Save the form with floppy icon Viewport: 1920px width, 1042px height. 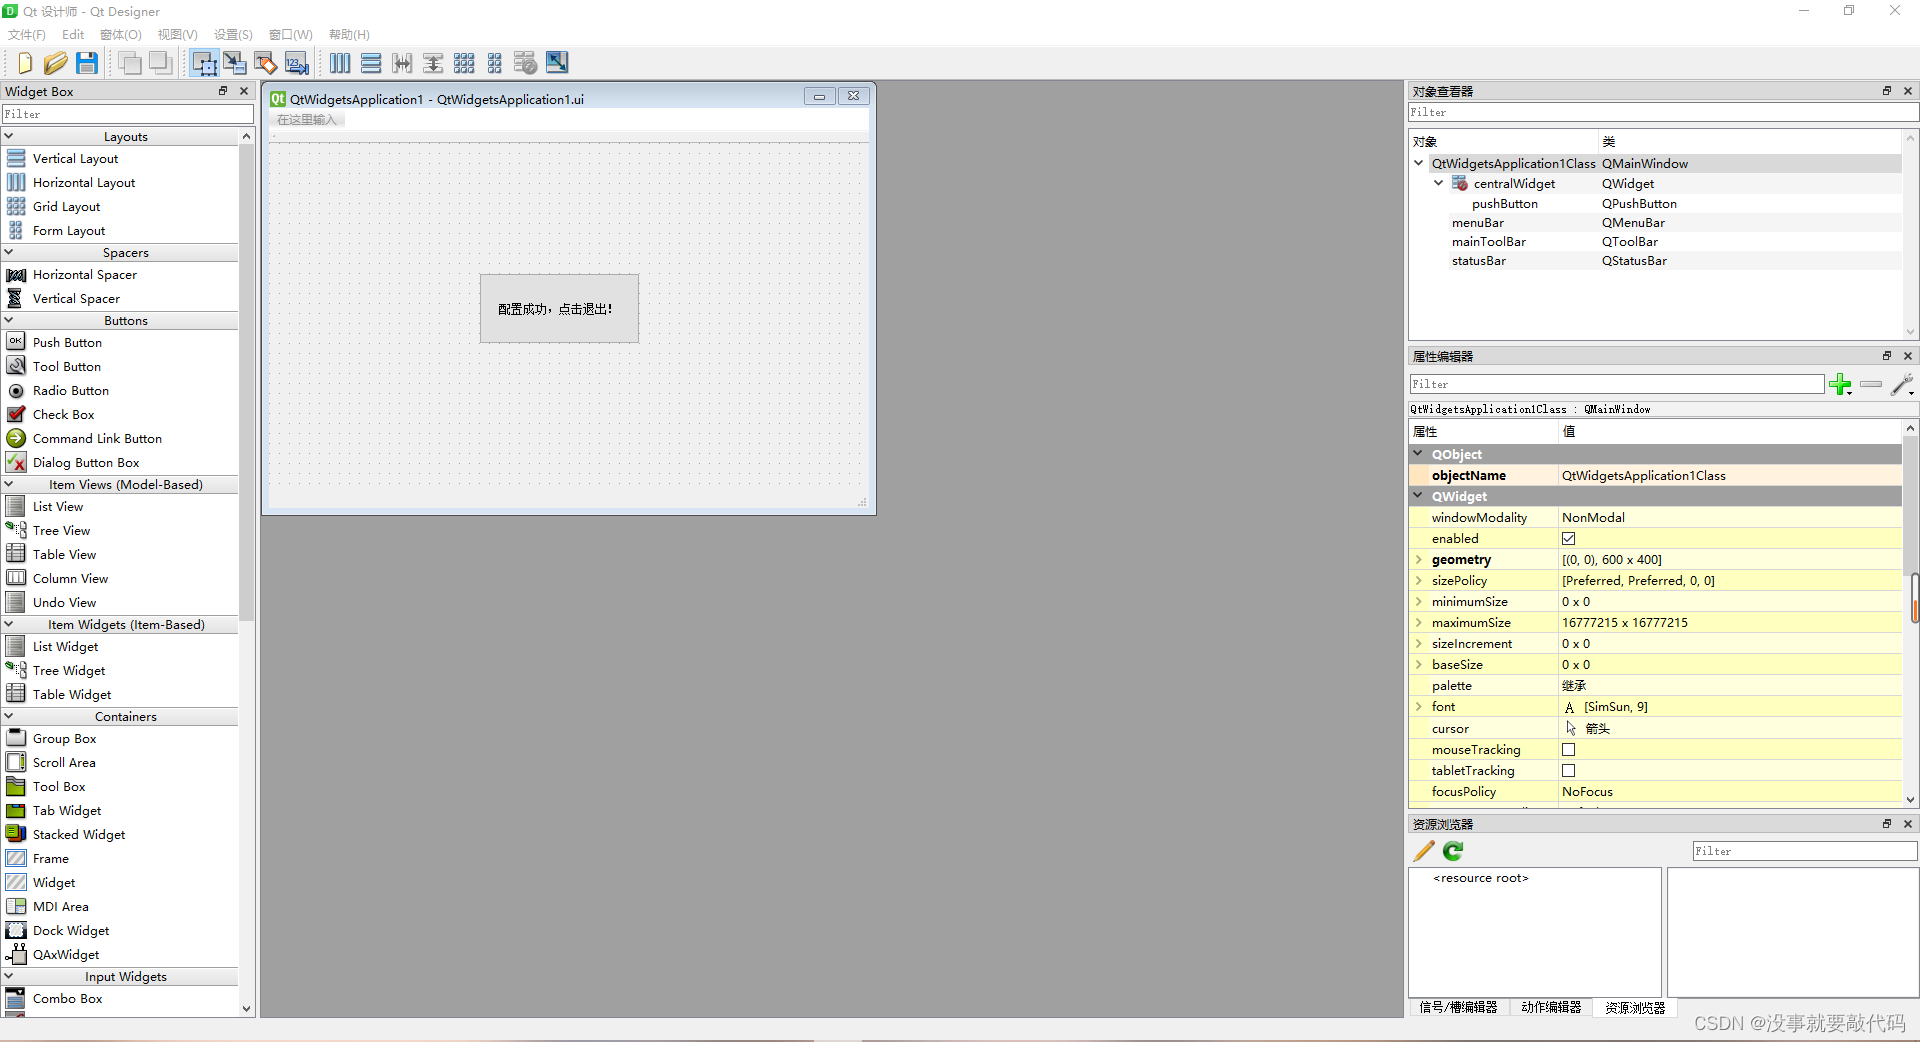coord(87,63)
